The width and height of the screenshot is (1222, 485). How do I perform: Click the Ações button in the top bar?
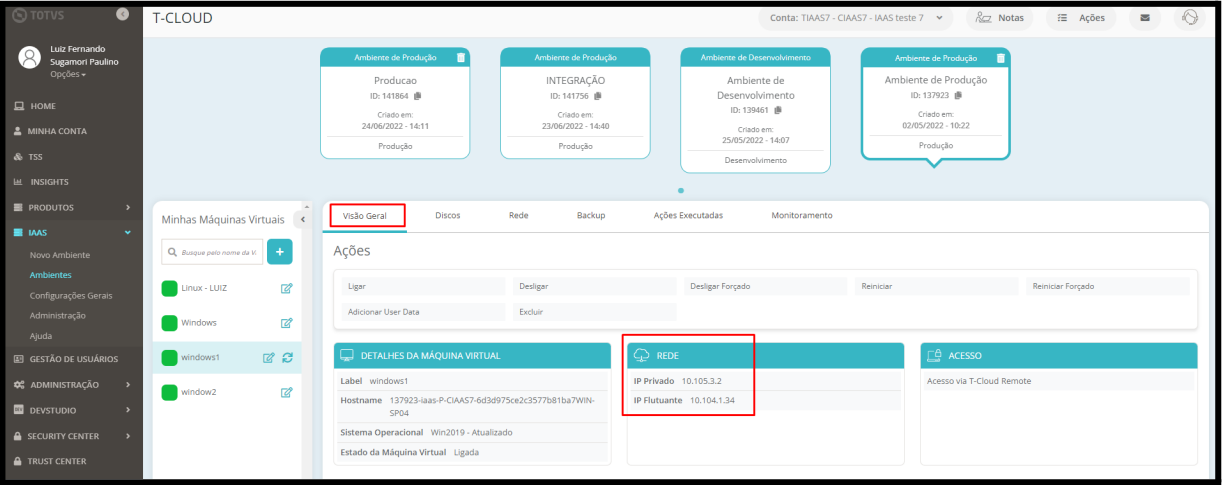tap(1081, 18)
